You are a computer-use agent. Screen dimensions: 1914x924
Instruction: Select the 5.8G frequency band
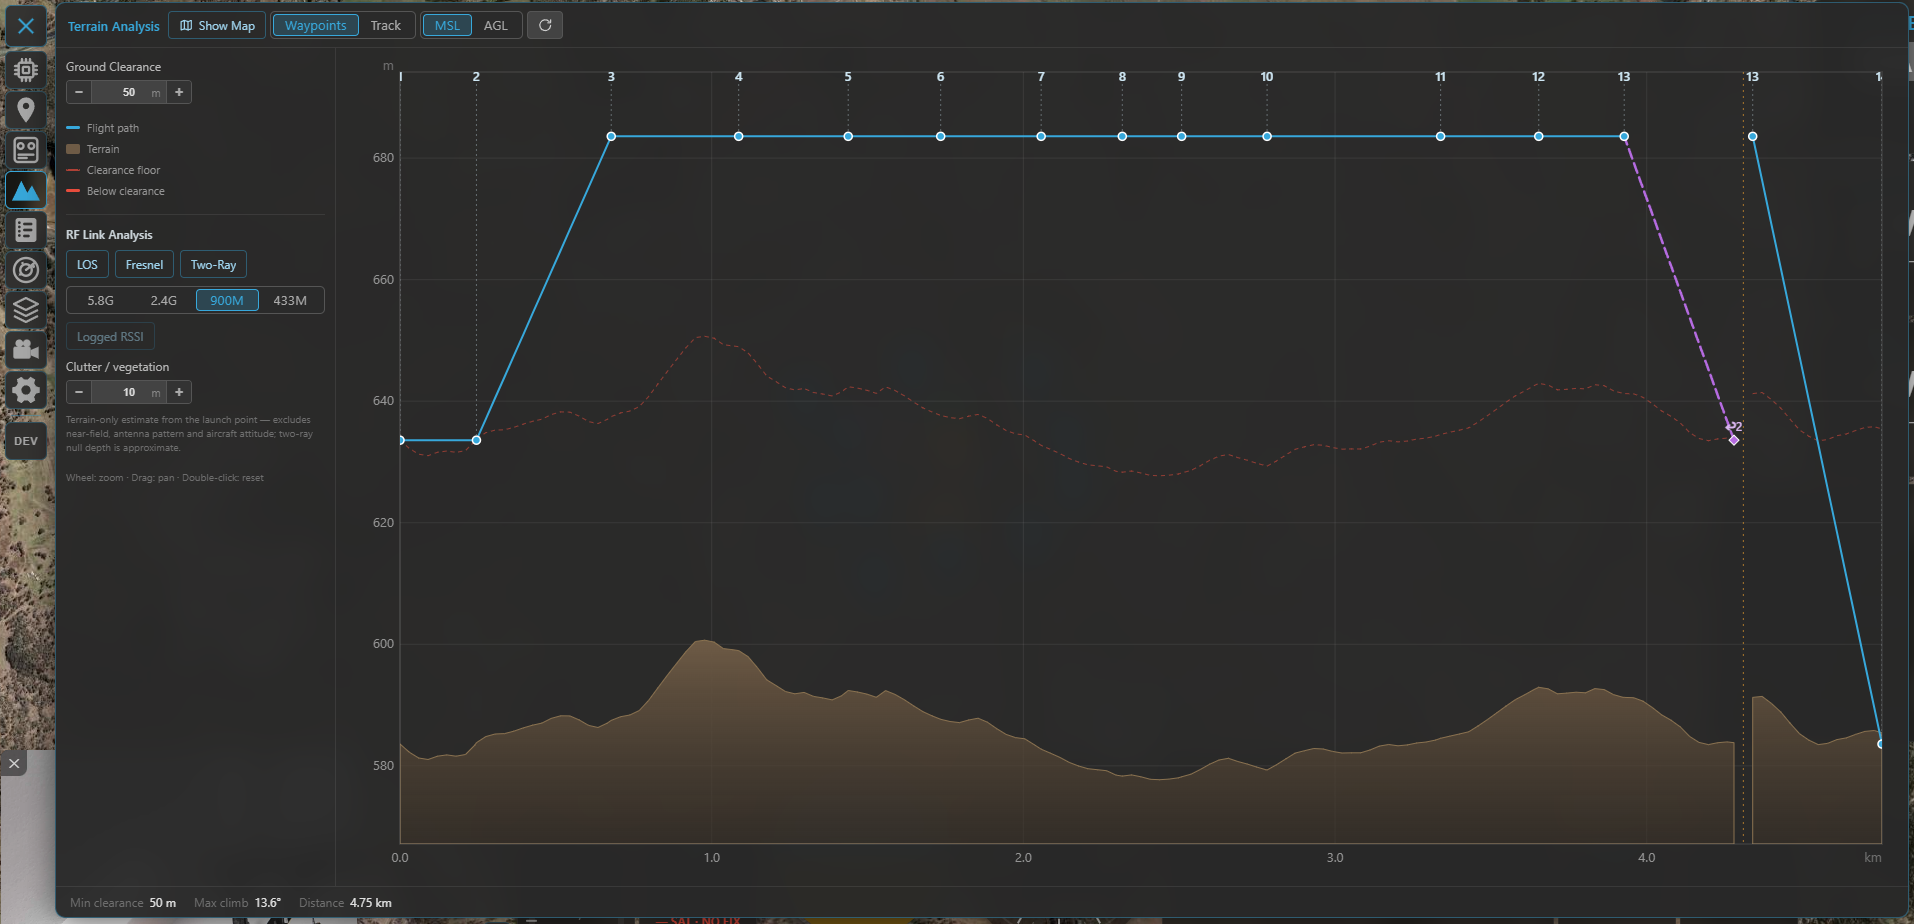pos(100,300)
